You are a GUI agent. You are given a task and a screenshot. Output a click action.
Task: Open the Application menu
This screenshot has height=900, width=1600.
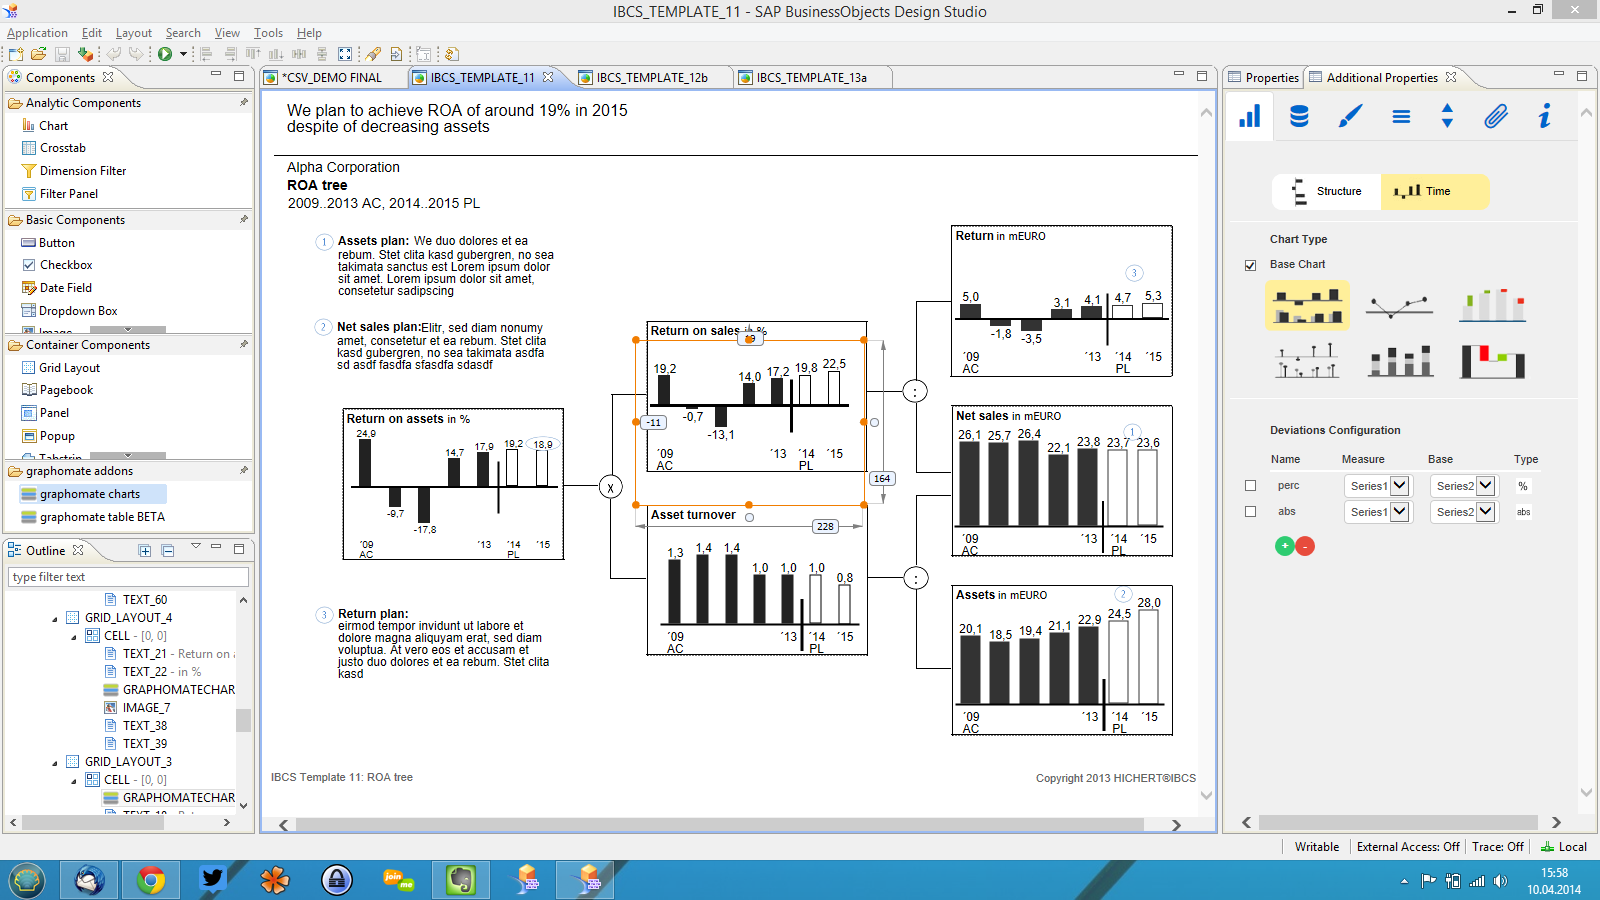[37, 33]
